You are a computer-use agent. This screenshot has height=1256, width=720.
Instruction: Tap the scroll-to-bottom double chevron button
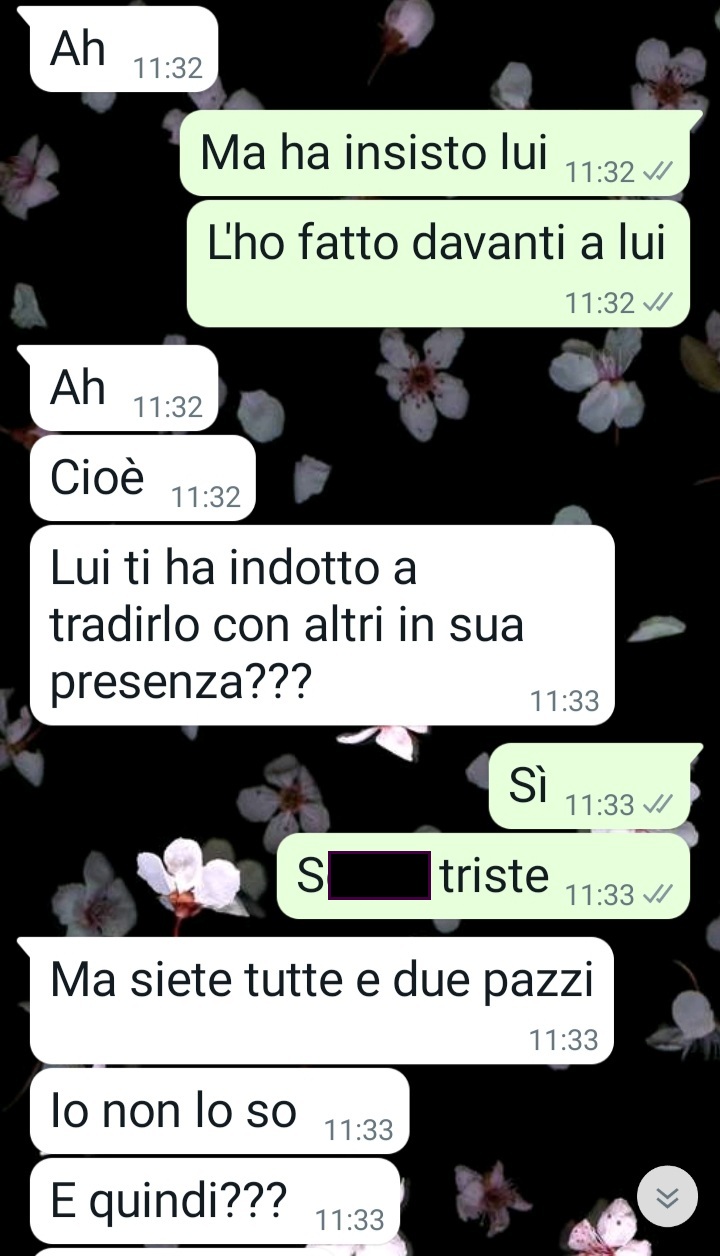pos(667,1196)
